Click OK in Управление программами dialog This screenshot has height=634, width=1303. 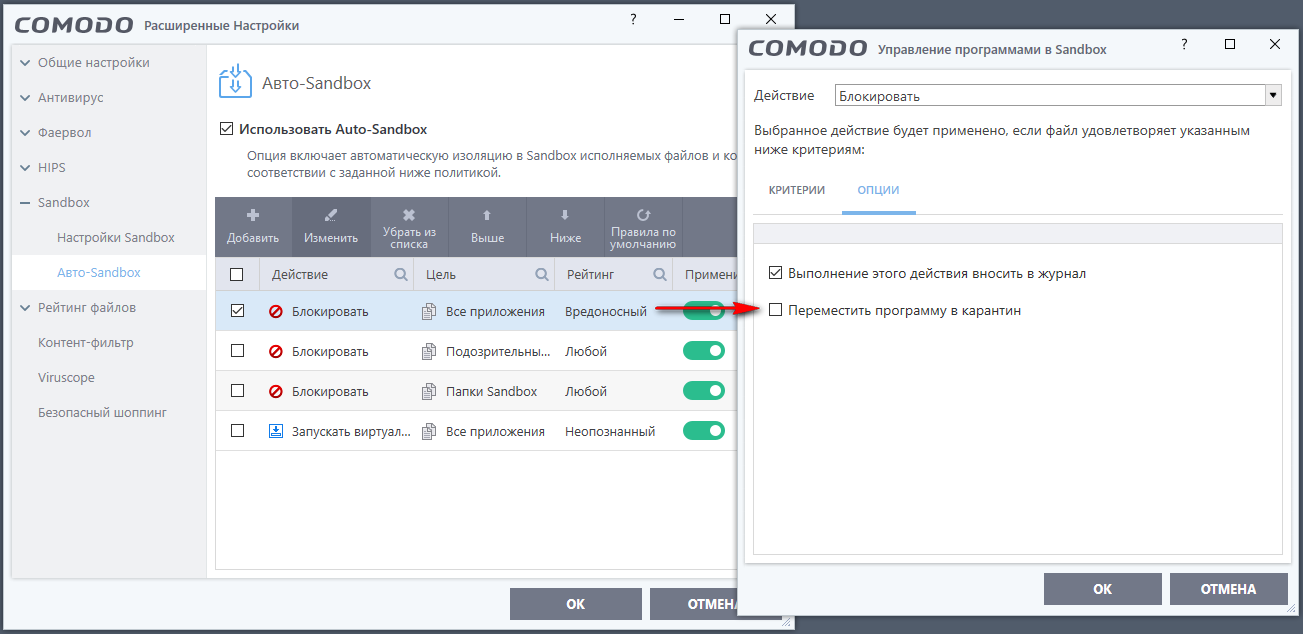click(x=1103, y=589)
